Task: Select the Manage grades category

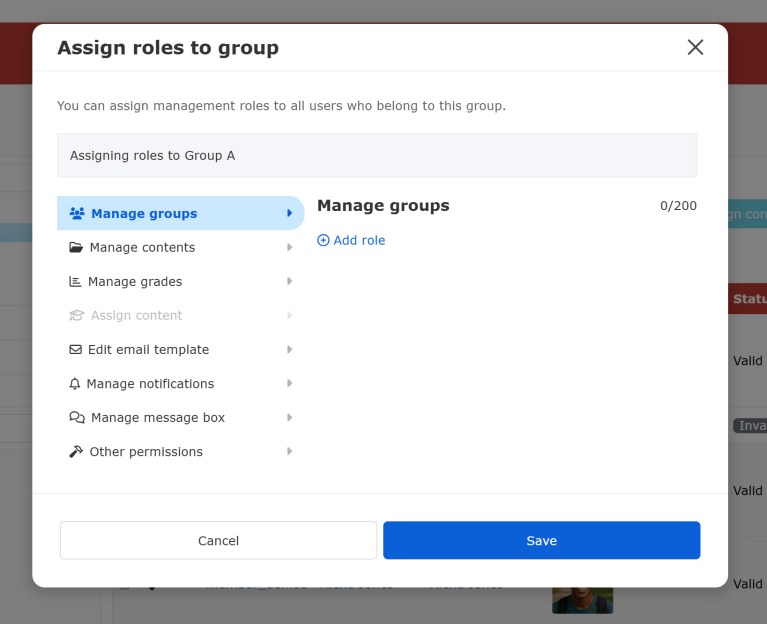Action: [x=180, y=282]
